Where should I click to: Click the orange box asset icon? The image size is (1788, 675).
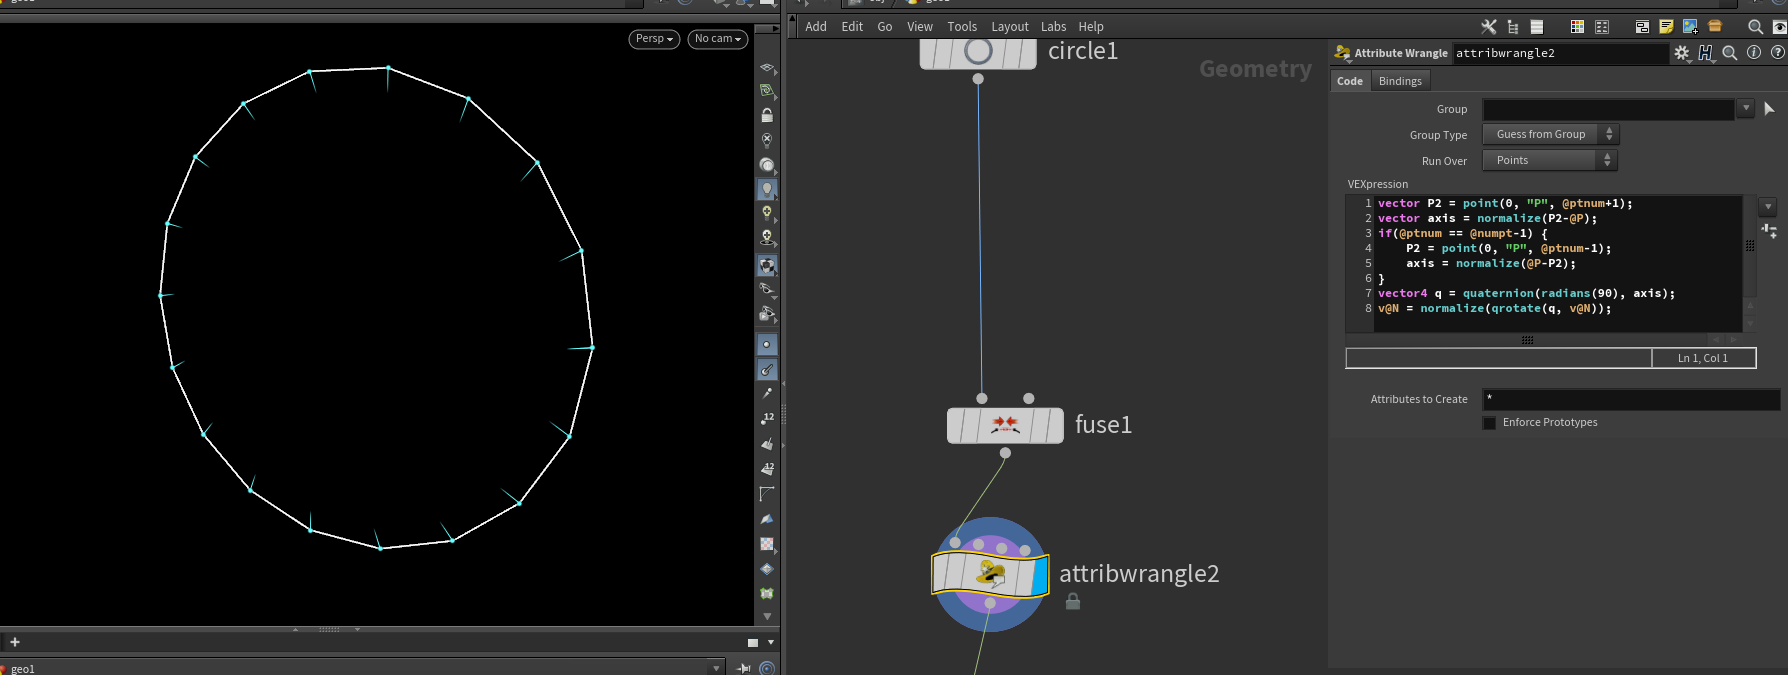[1715, 27]
